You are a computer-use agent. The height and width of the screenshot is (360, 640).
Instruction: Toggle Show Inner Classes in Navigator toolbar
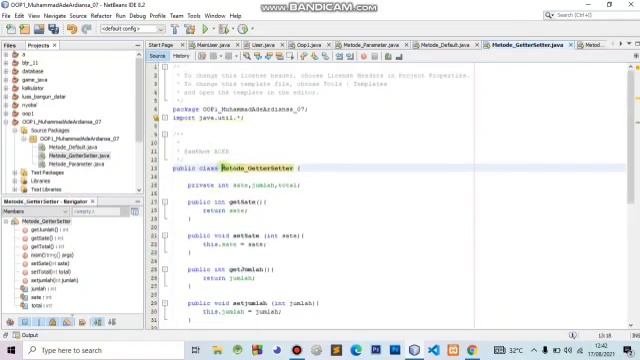[x=67, y=322]
